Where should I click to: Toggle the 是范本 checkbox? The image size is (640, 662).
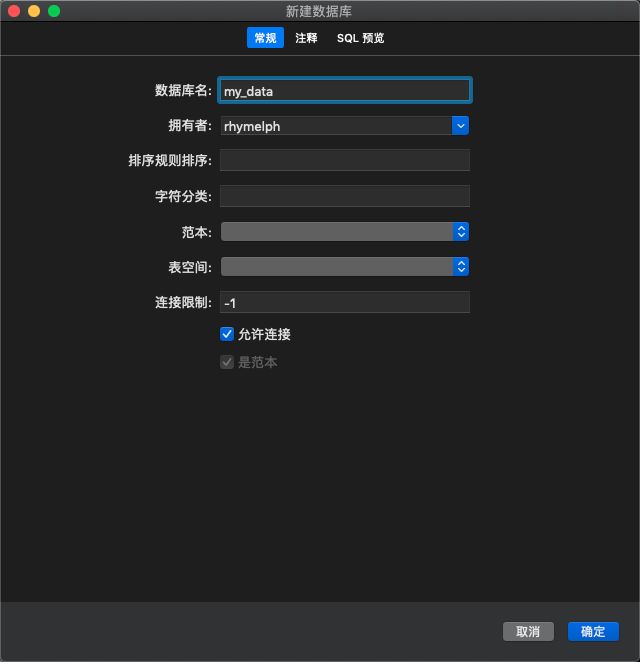pyautogui.click(x=227, y=362)
